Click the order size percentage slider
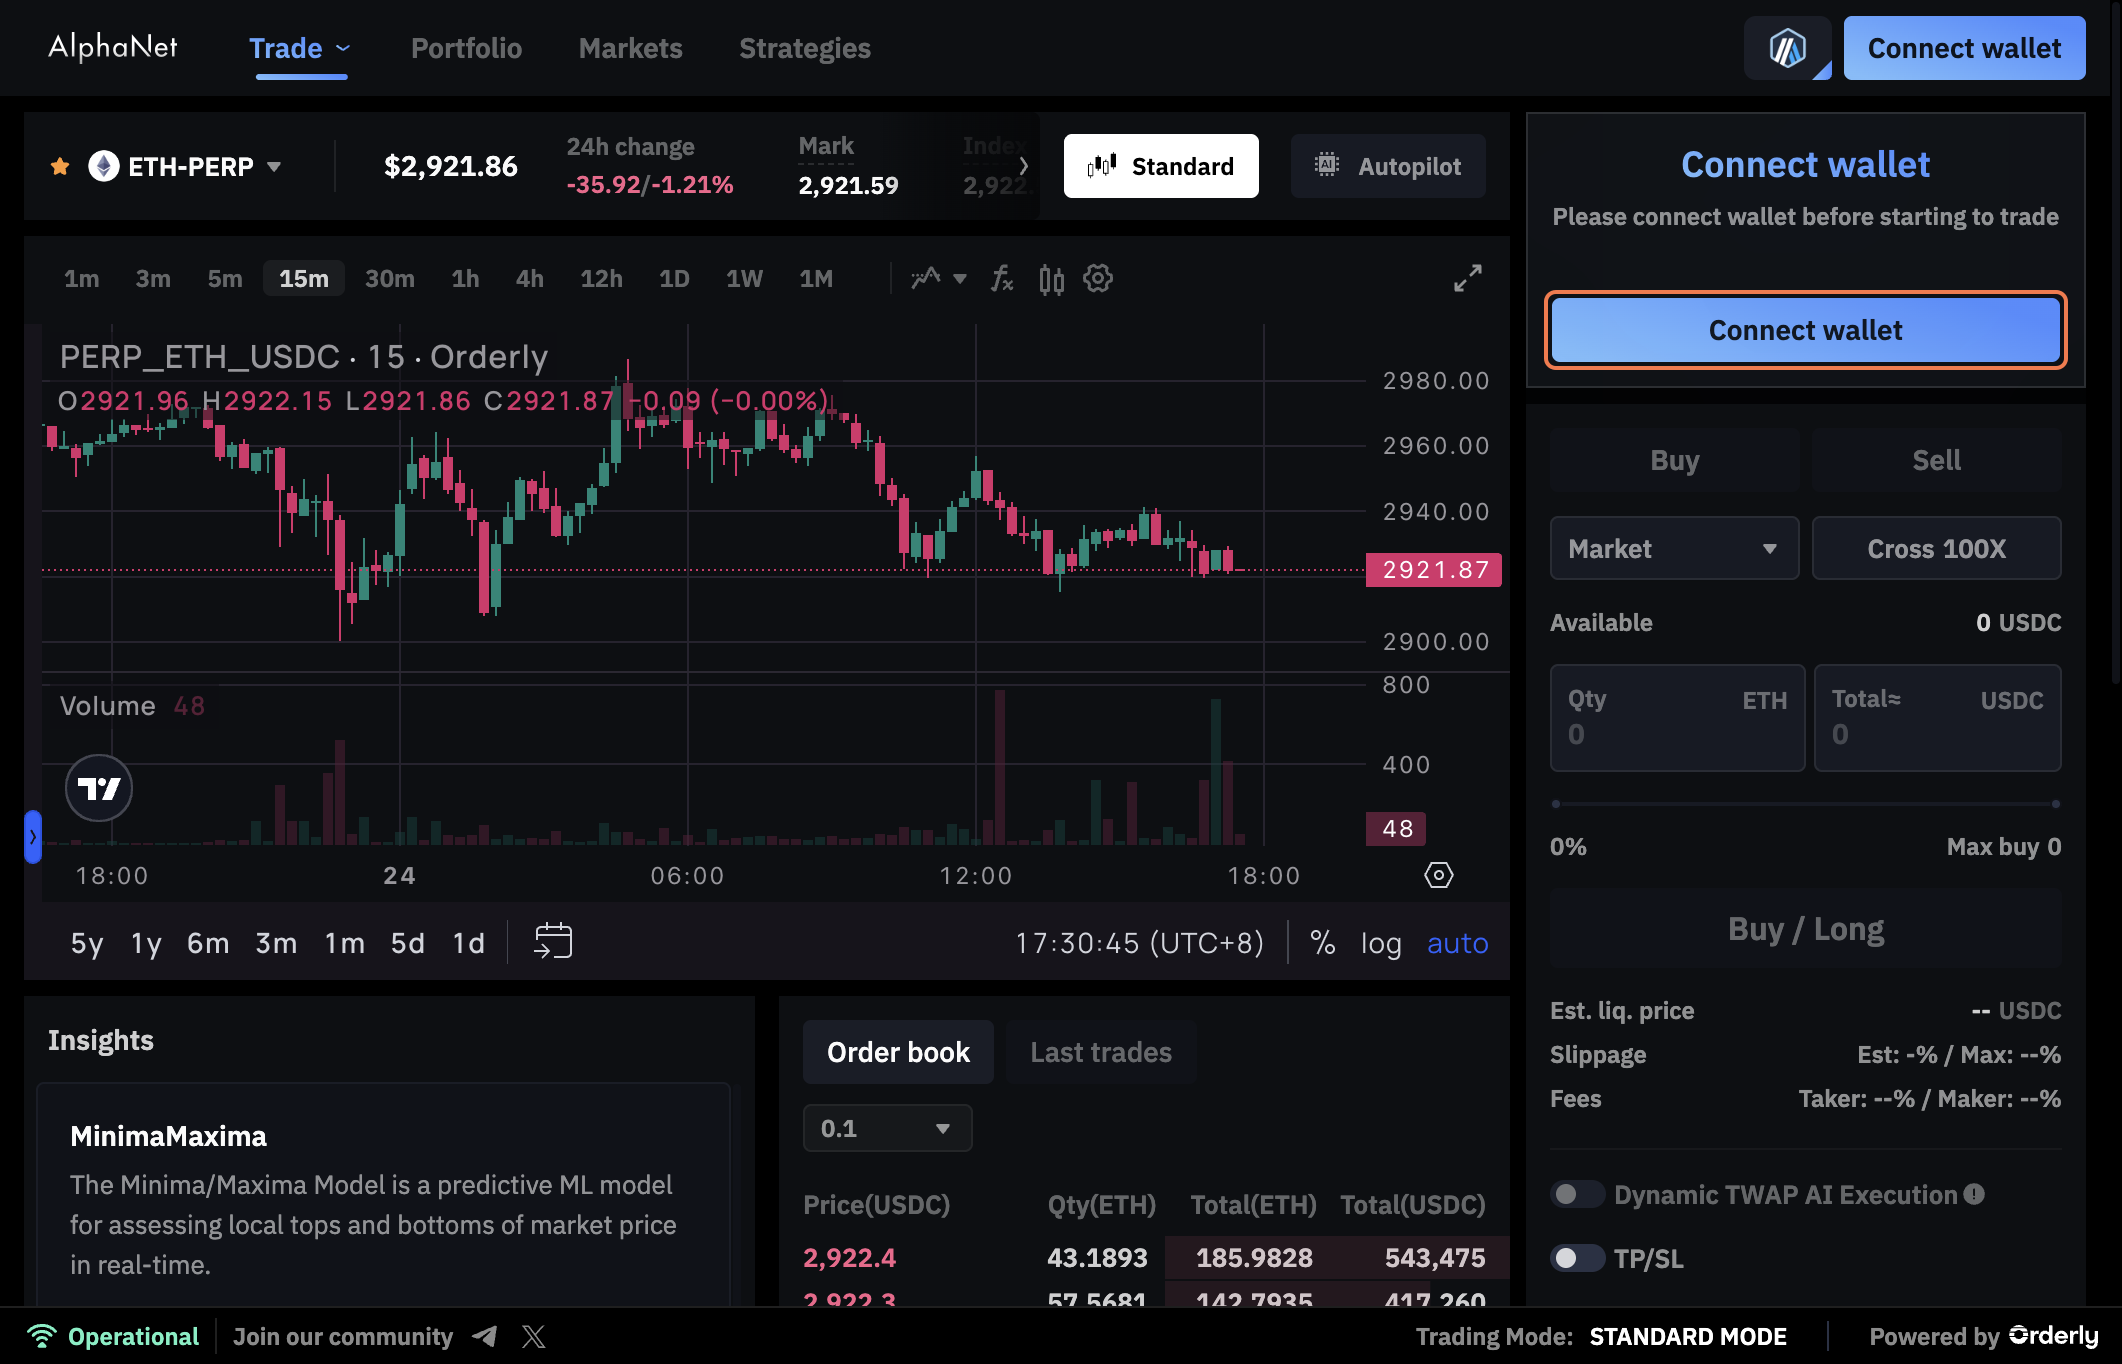2122x1364 pixels. point(1805,804)
